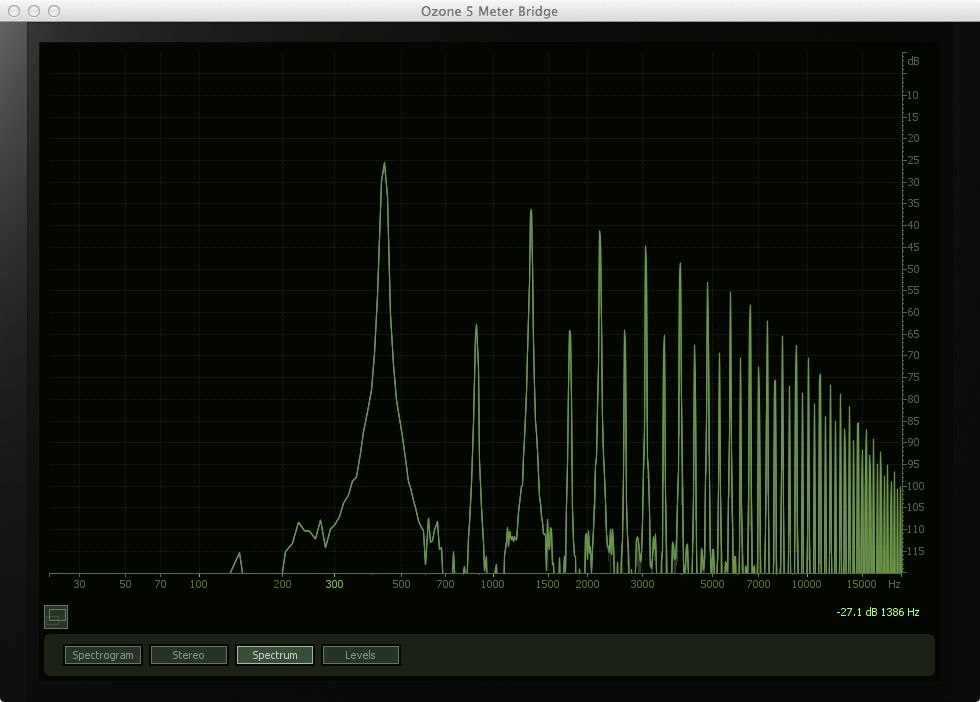Click the Ozone 5 Meter Bridge title
The image size is (980, 702).
pyautogui.click(x=489, y=11)
